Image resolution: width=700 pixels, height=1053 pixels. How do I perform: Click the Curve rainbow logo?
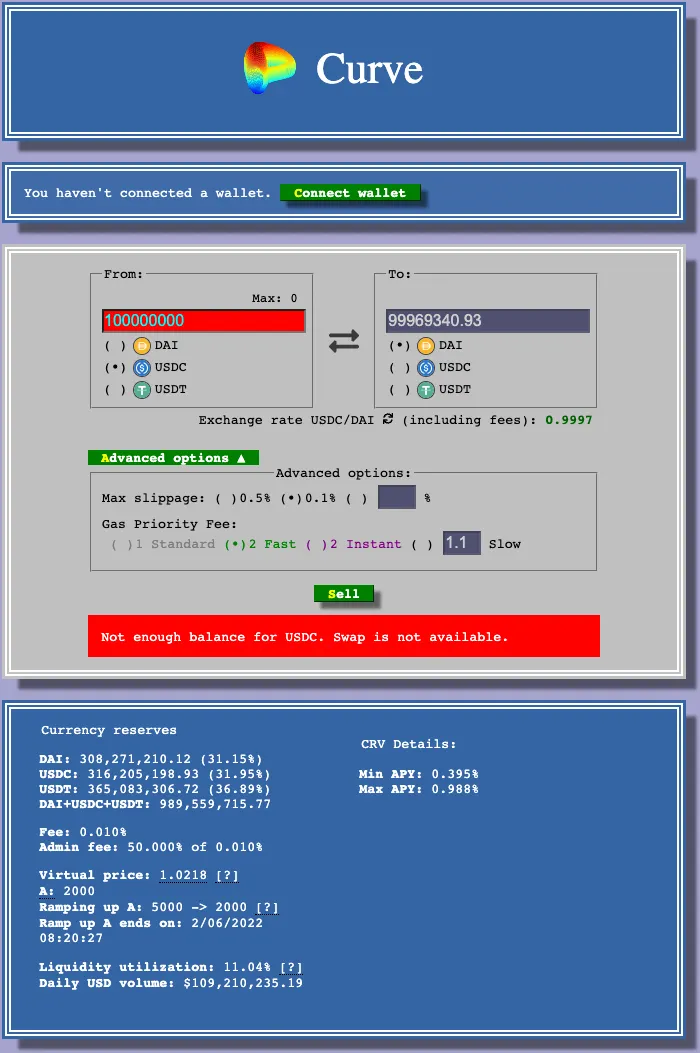269,68
